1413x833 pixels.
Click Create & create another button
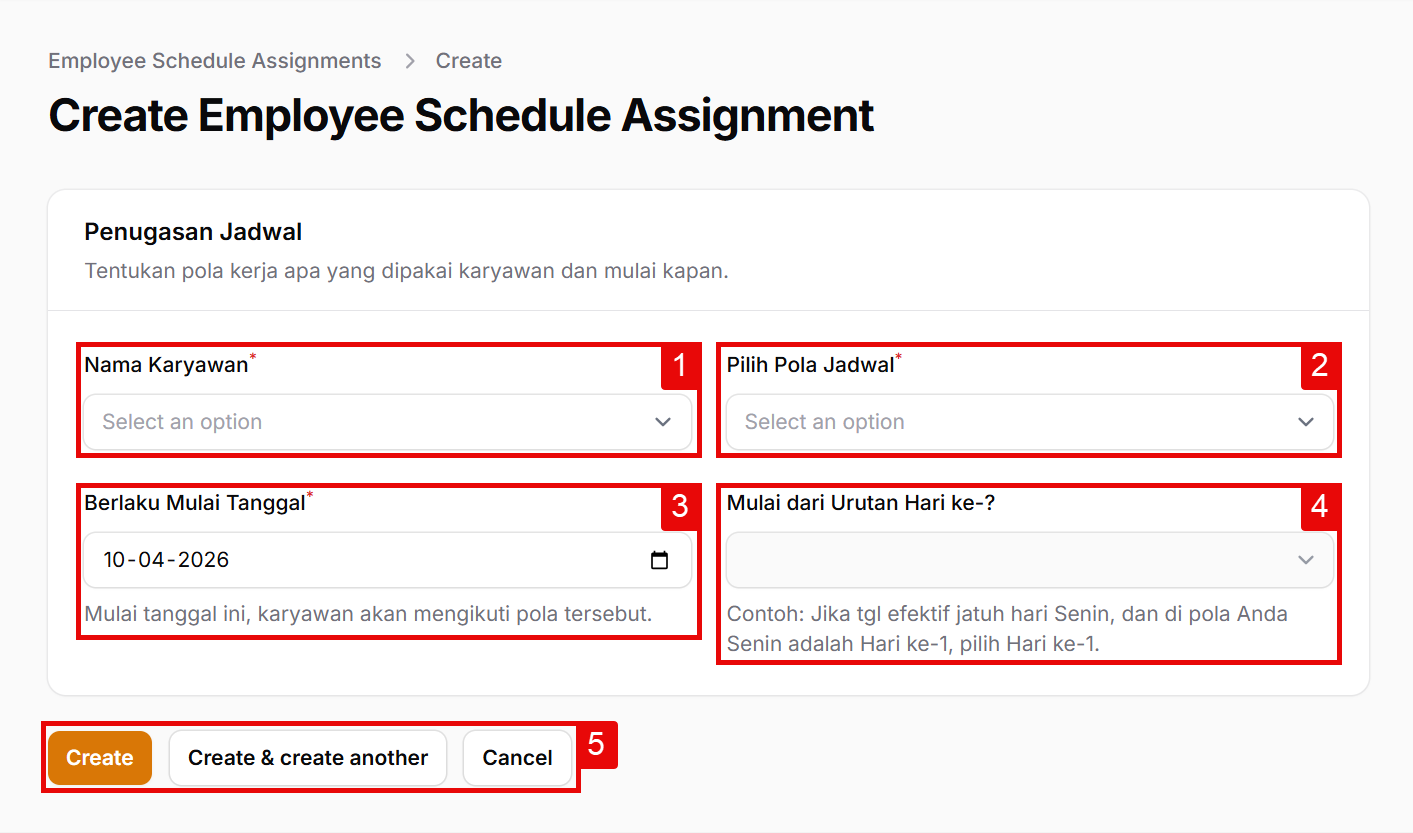tap(308, 758)
